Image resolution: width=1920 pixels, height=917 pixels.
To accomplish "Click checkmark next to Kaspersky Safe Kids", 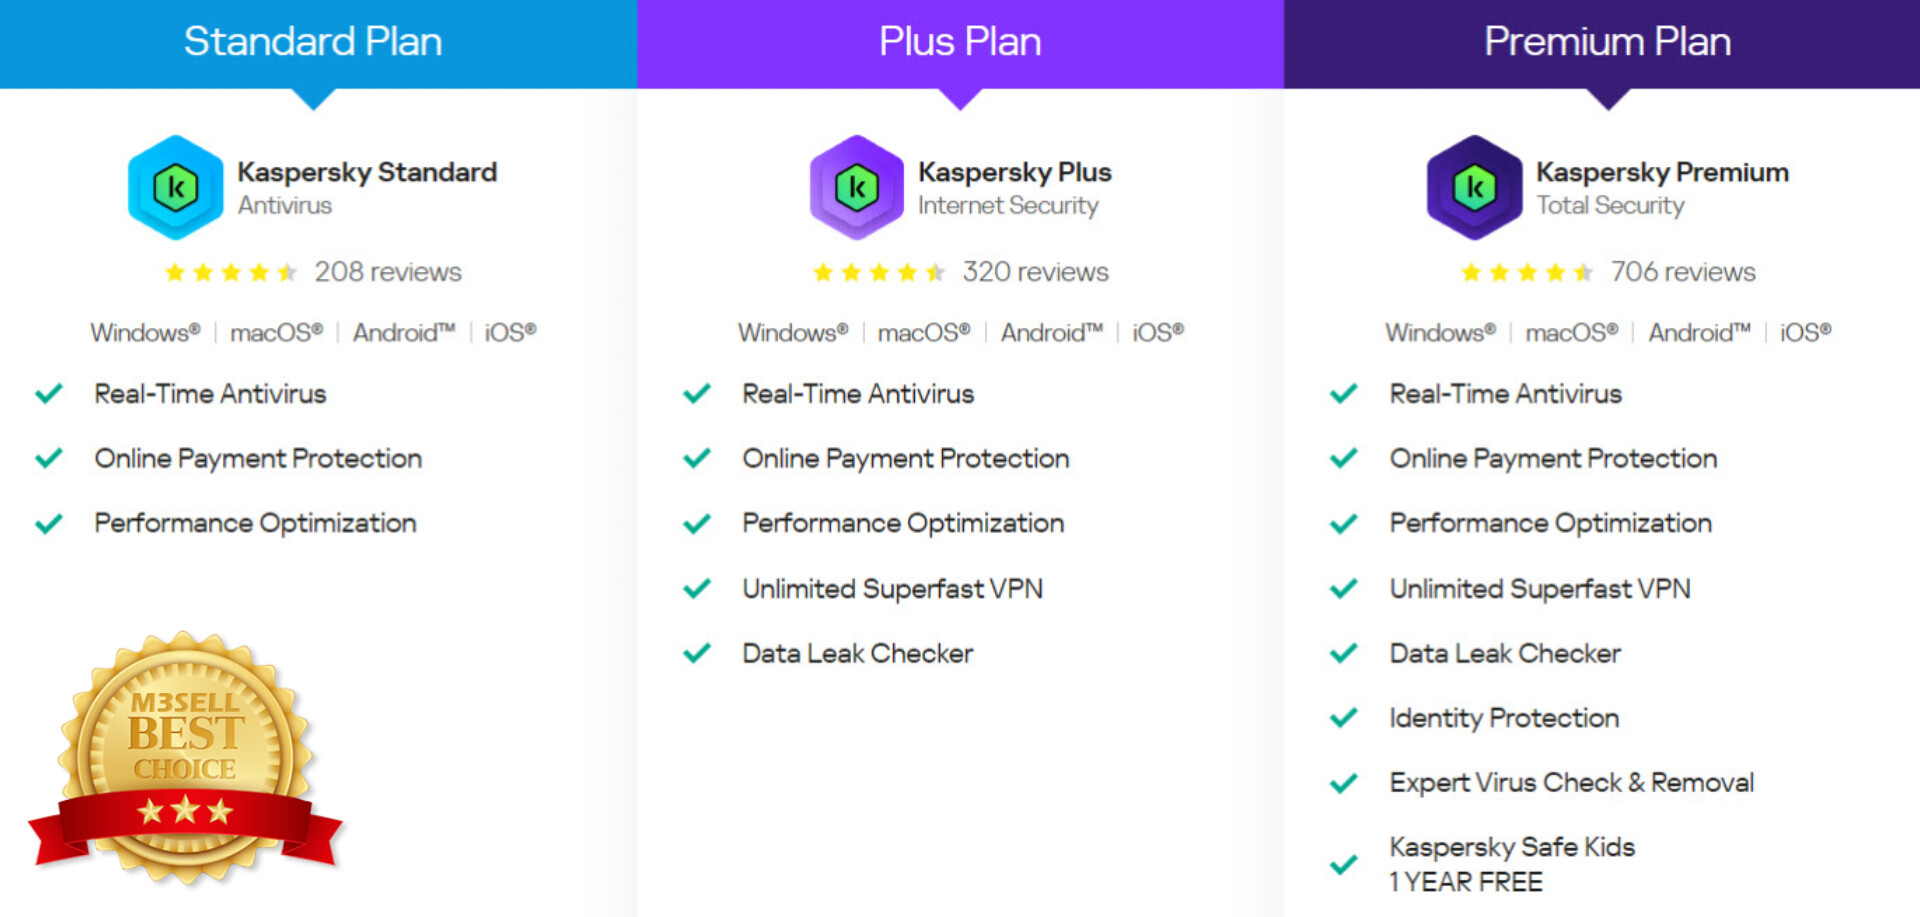I will pos(1344,864).
